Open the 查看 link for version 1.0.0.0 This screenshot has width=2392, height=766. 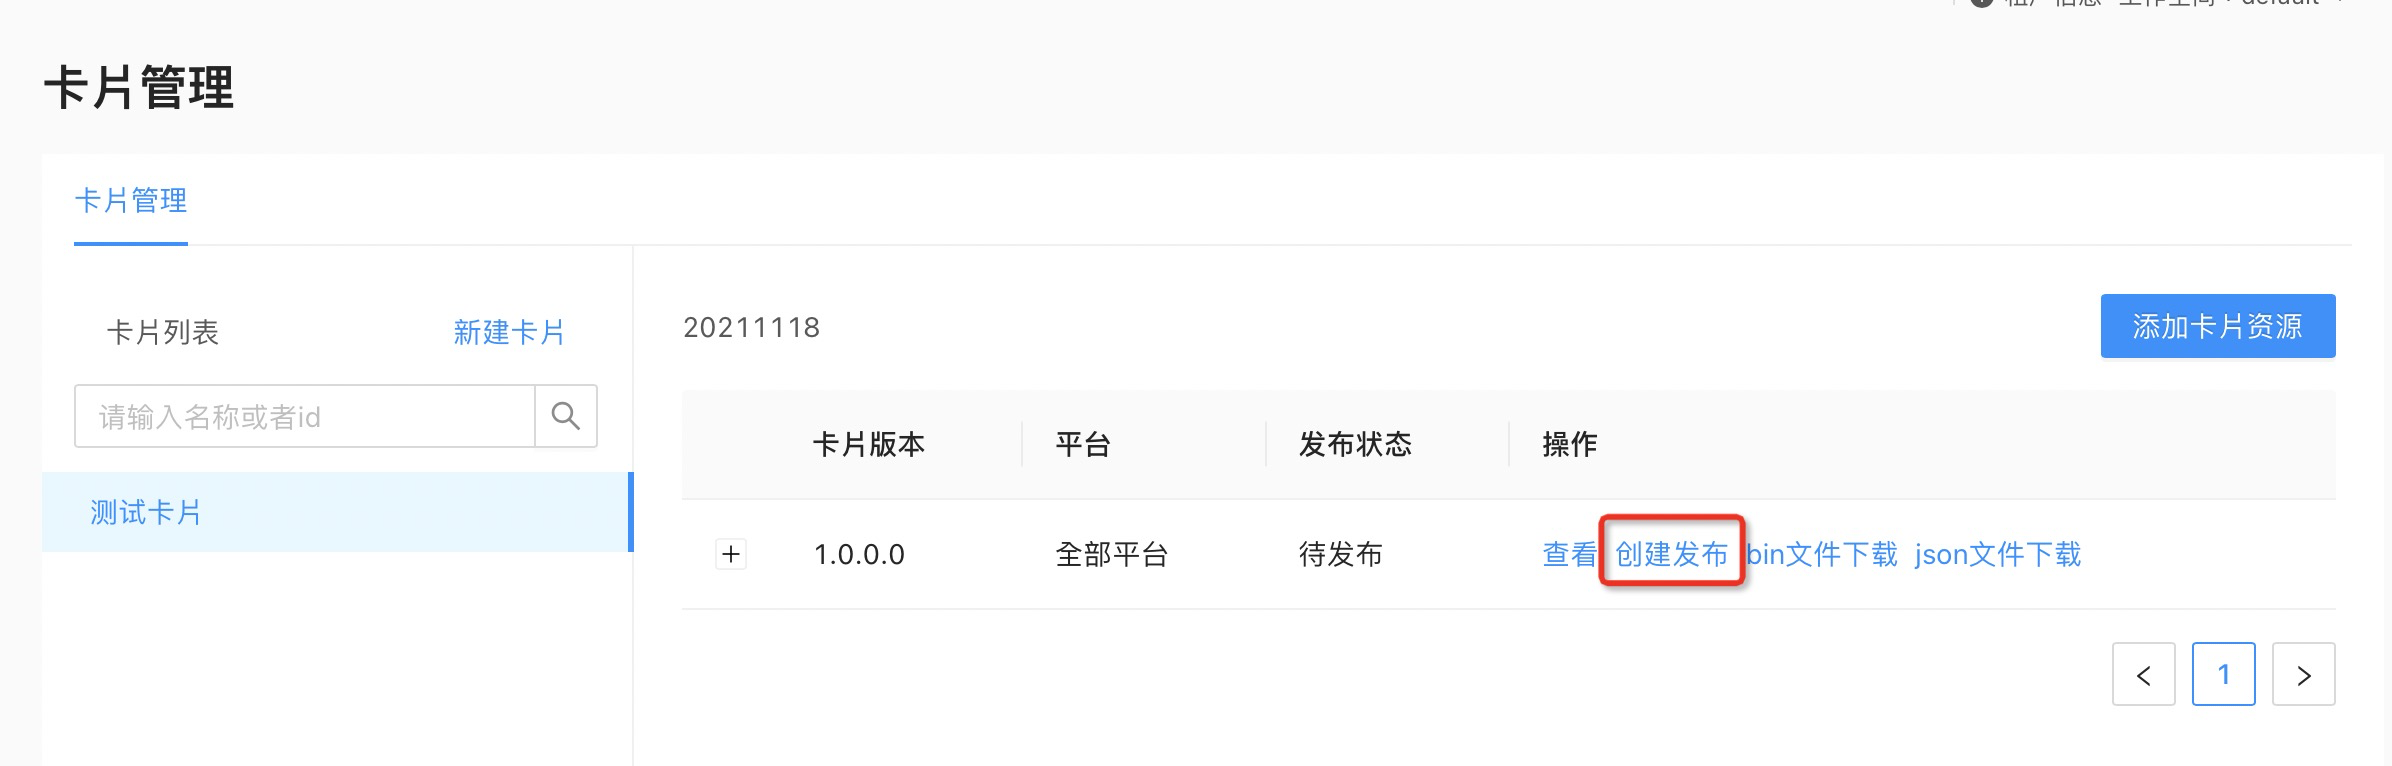point(1569,554)
